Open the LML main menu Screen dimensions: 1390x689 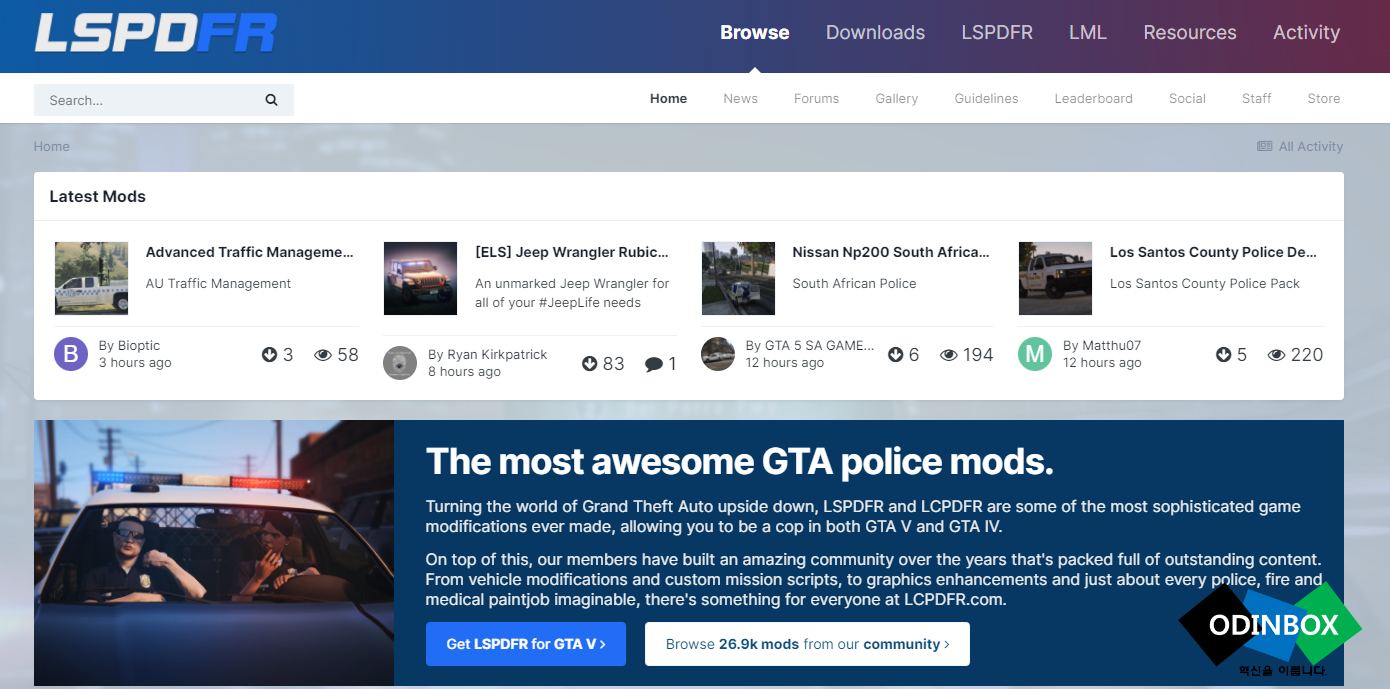[1088, 33]
